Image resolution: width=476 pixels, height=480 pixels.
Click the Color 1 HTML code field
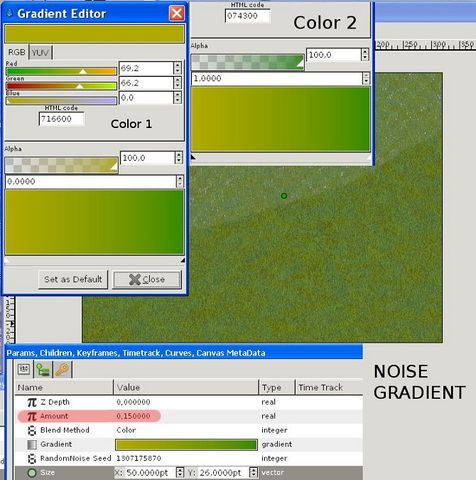coord(62,119)
